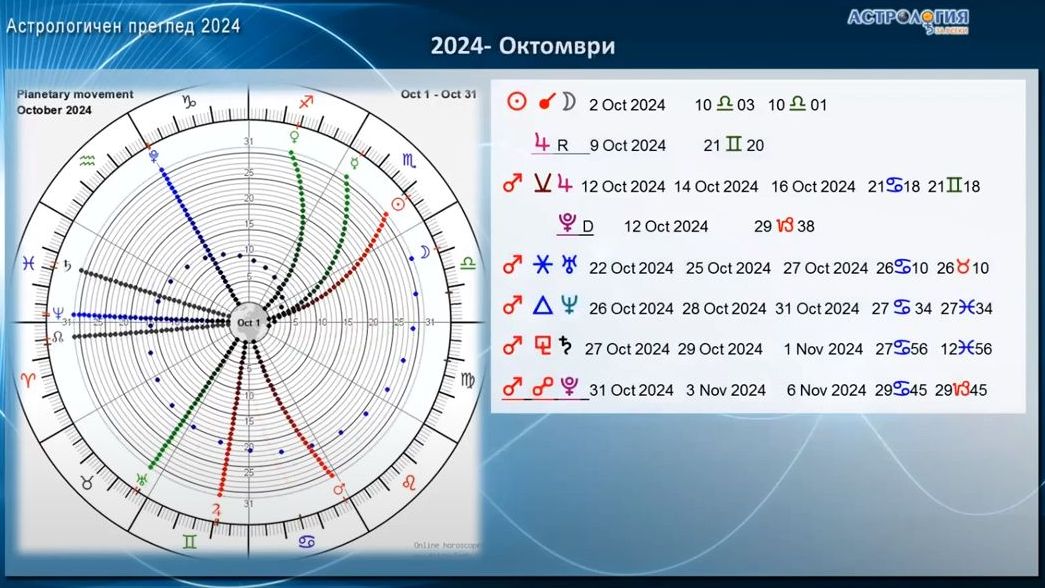The height and width of the screenshot is (588, 1045).
Task: Click the Pluto symbol in the 31 Oct row
Action: tap(569, 387)
